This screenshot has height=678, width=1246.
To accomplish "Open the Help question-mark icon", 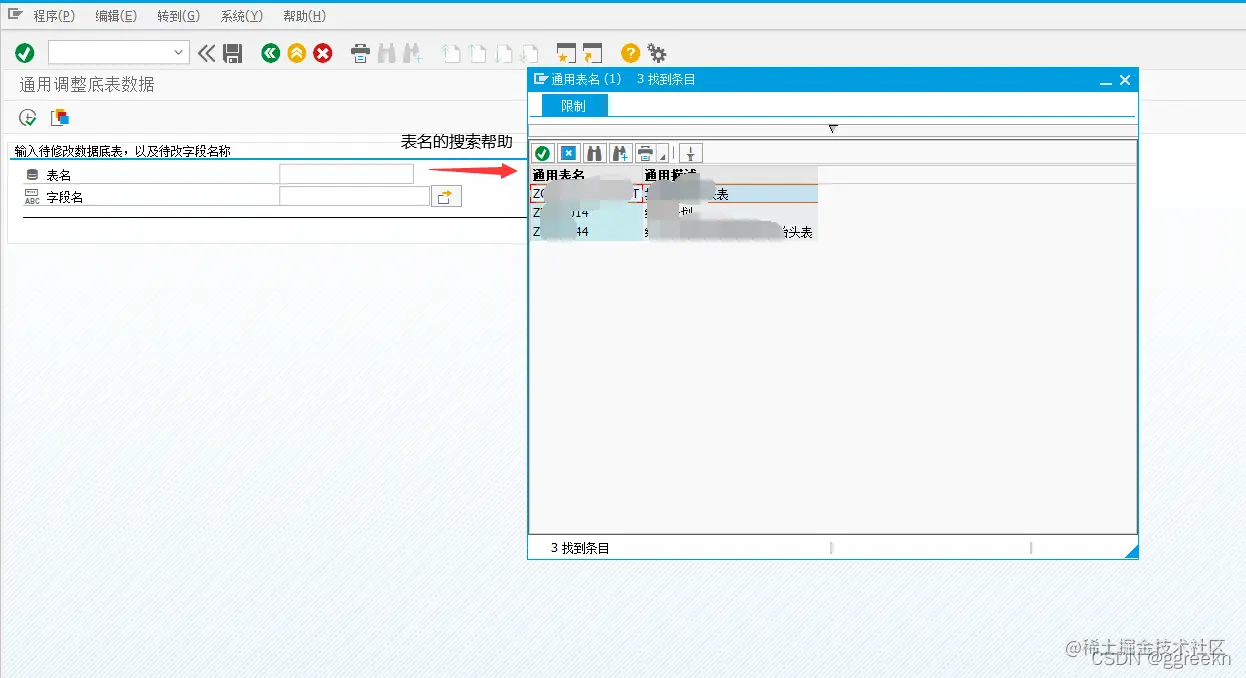I will pyautogui.click(x=628, y=52).
